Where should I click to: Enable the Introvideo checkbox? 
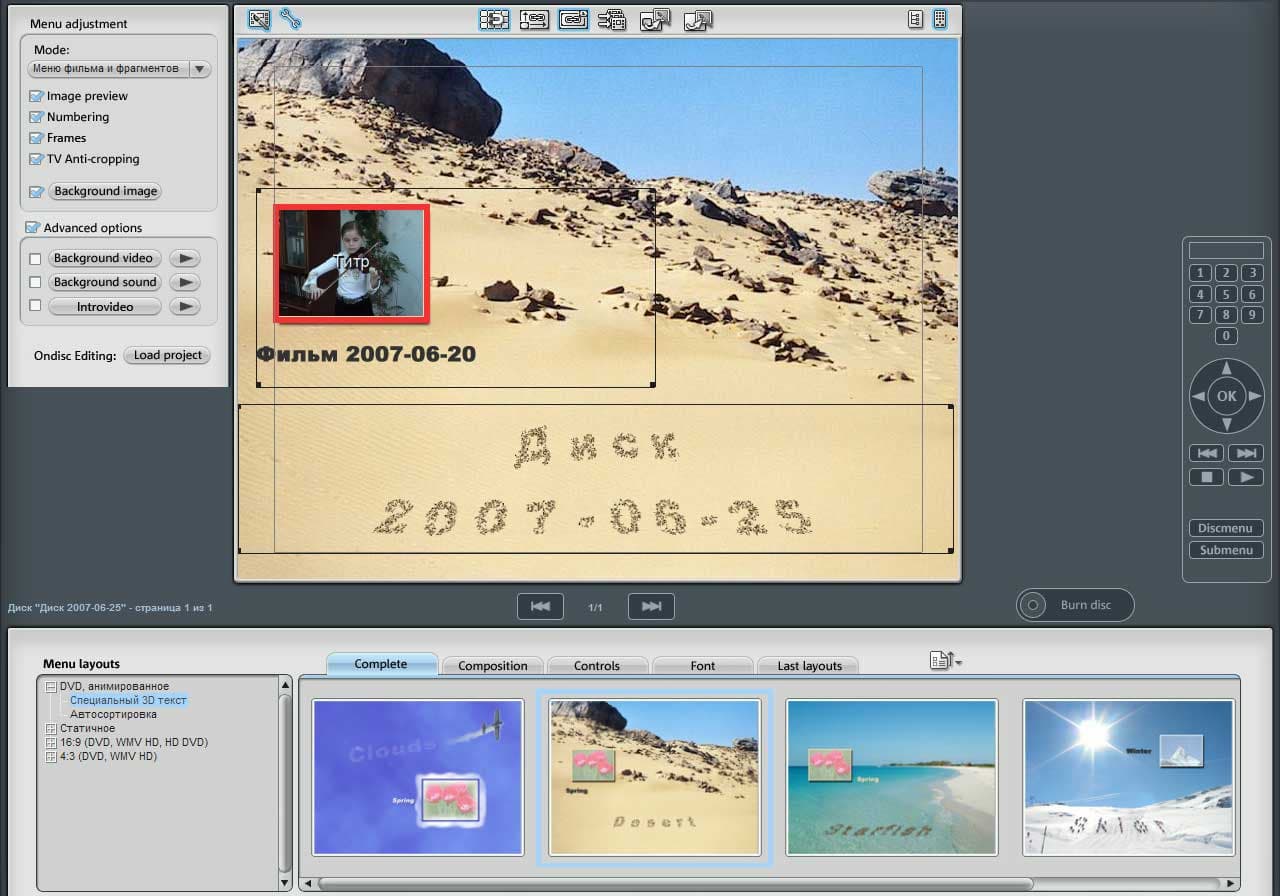tap(35, 306)
